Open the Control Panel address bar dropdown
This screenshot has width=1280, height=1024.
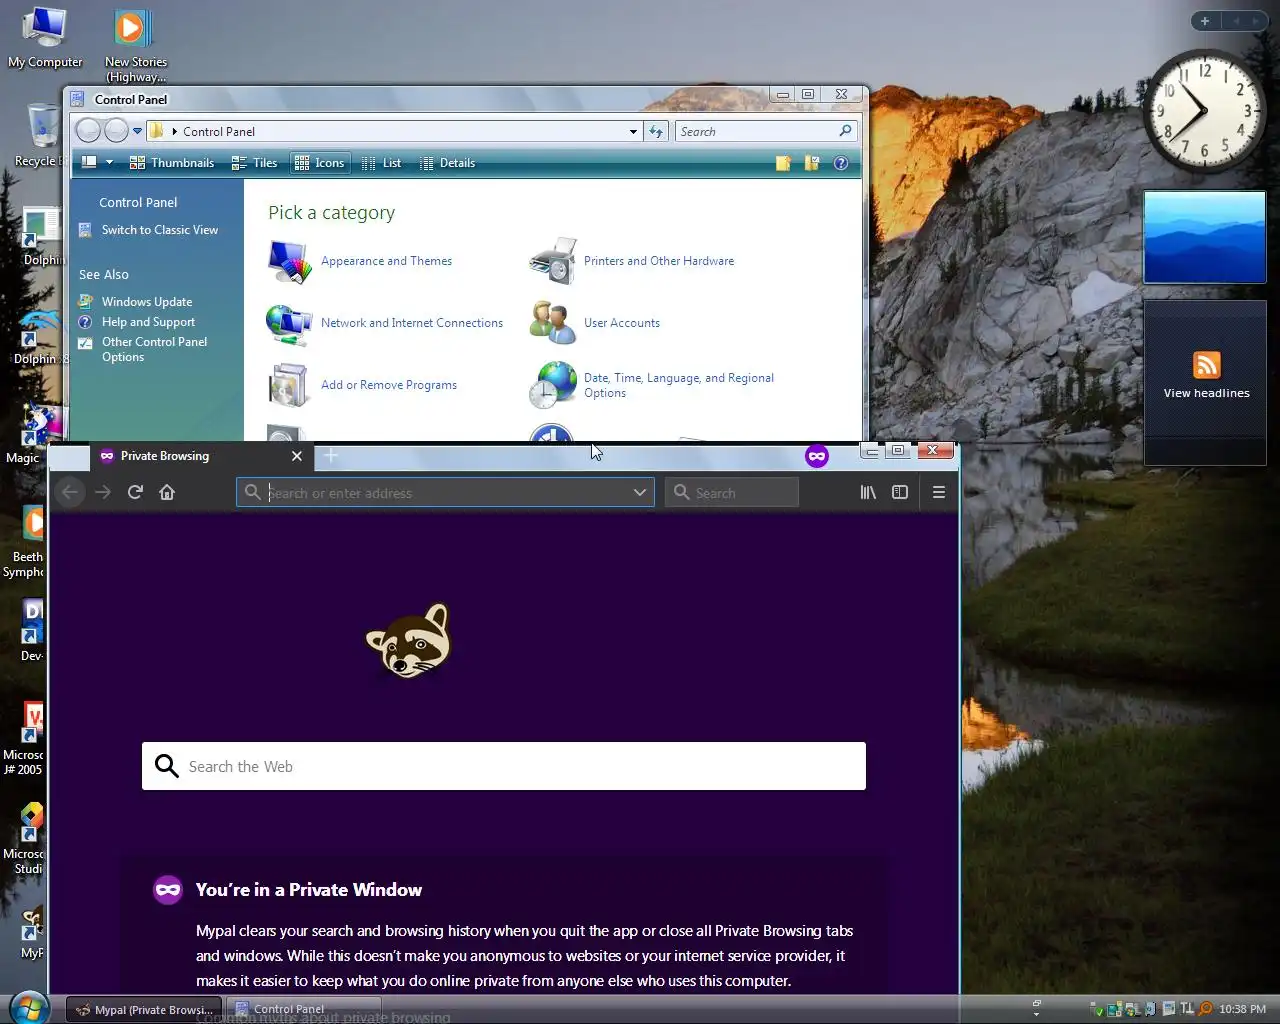coord(633,131)
